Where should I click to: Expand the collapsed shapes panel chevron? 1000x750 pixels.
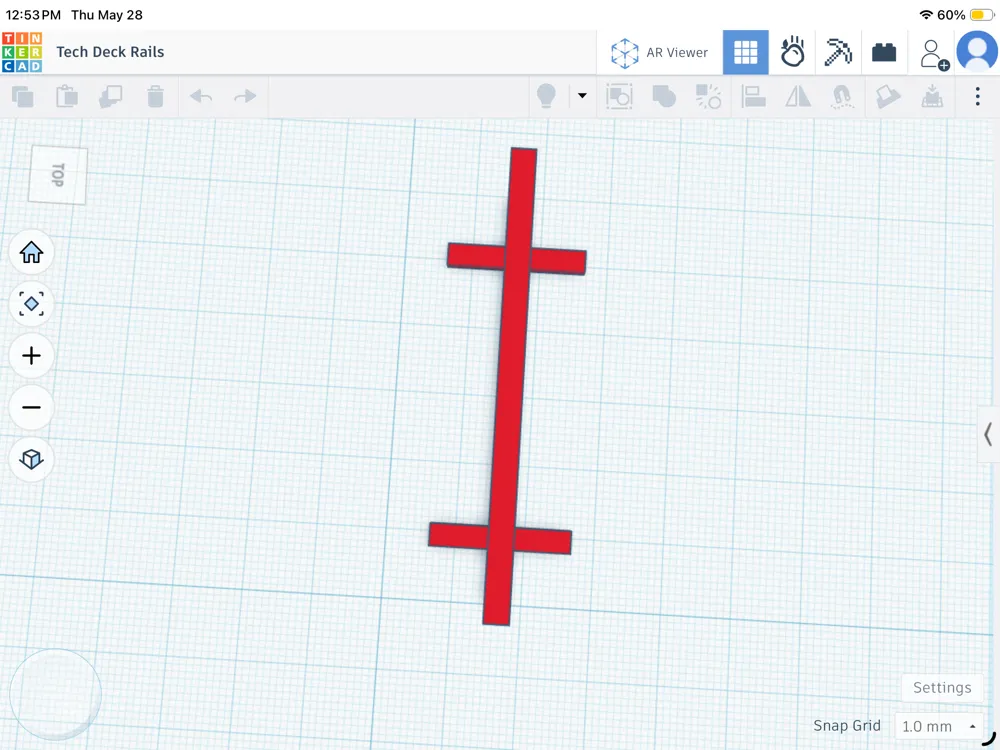[988, 434]
